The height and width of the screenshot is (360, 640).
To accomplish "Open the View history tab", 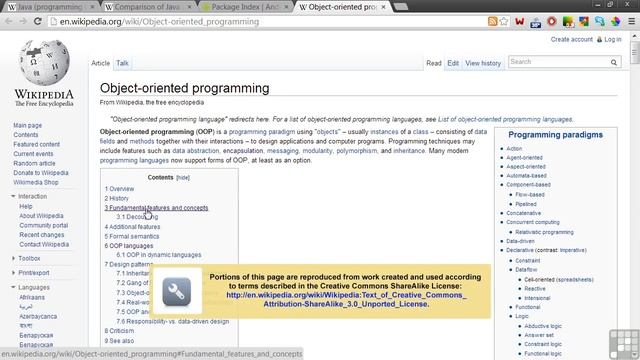I will (x=483, y=63).
